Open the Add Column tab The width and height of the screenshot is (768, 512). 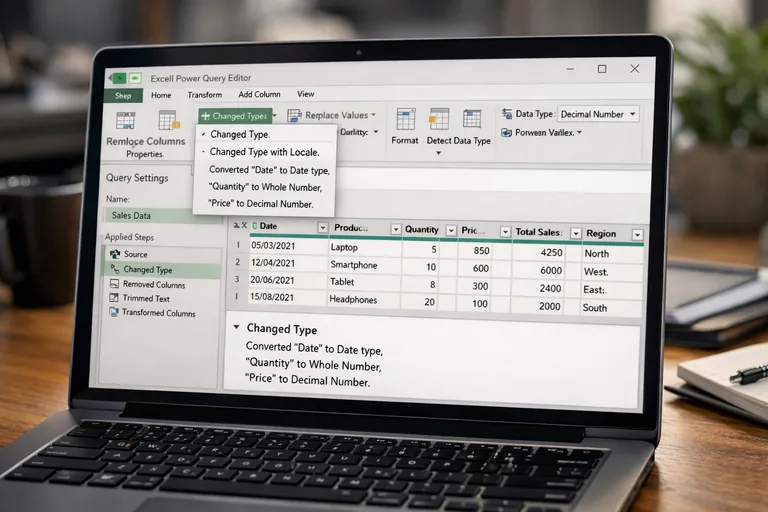pos(260,94)
